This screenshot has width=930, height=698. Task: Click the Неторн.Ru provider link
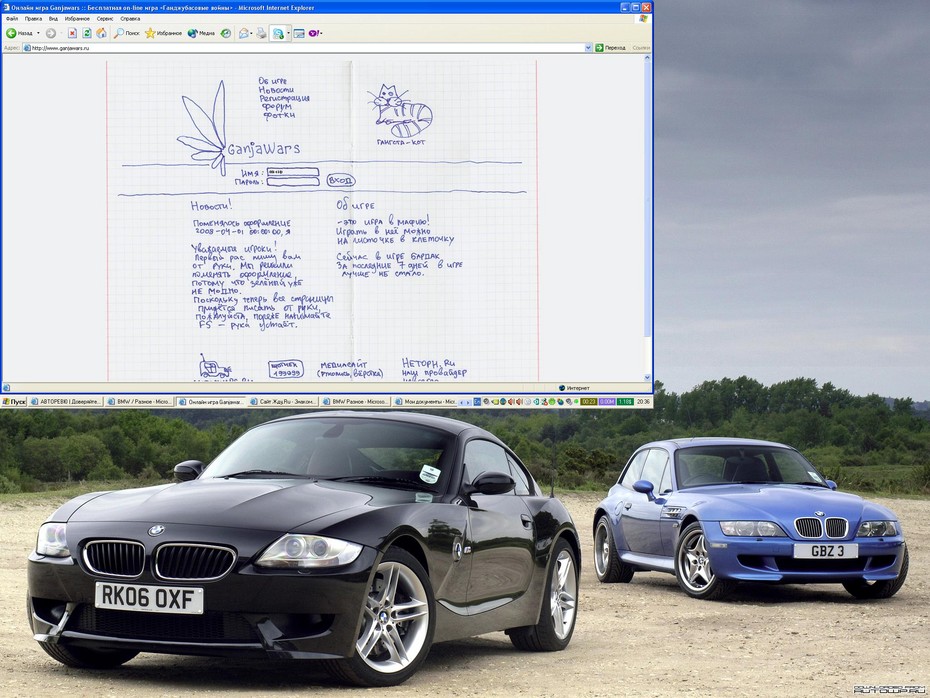click(429, 363)
